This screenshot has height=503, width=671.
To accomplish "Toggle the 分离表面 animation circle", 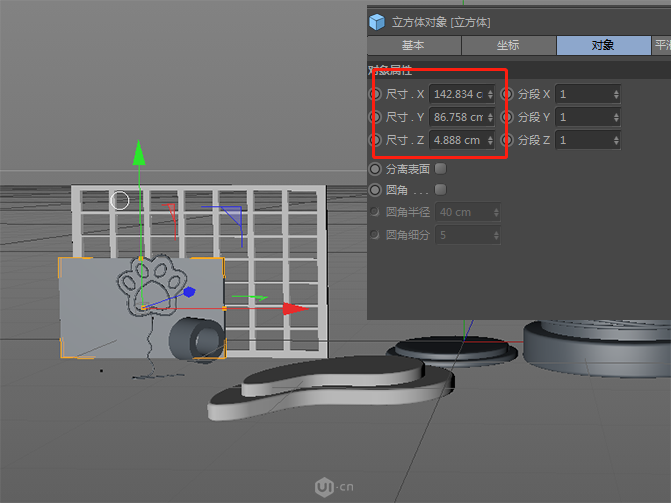I will tap(375, 169).
